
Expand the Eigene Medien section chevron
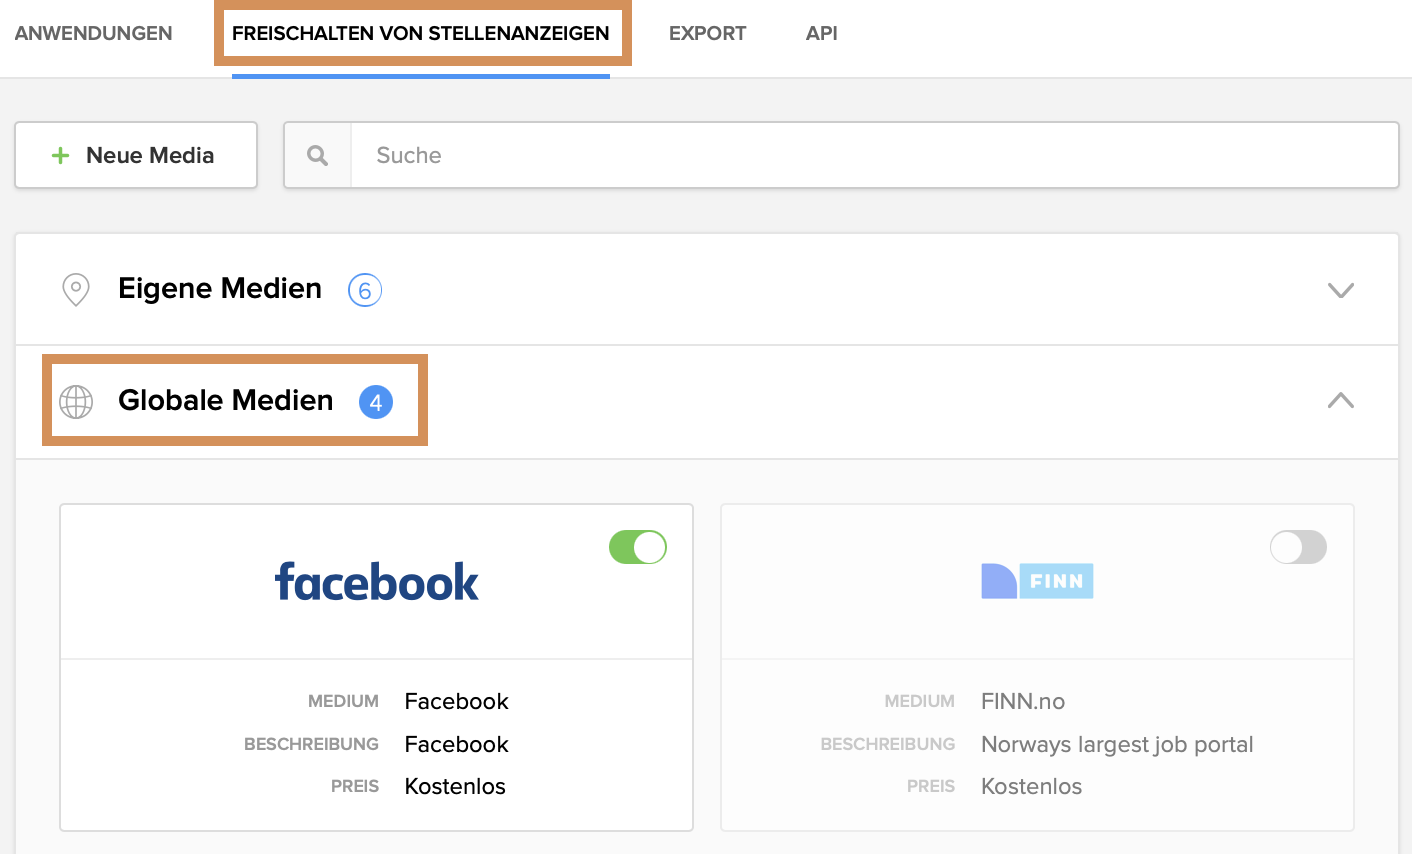[x=1340, y=290]
